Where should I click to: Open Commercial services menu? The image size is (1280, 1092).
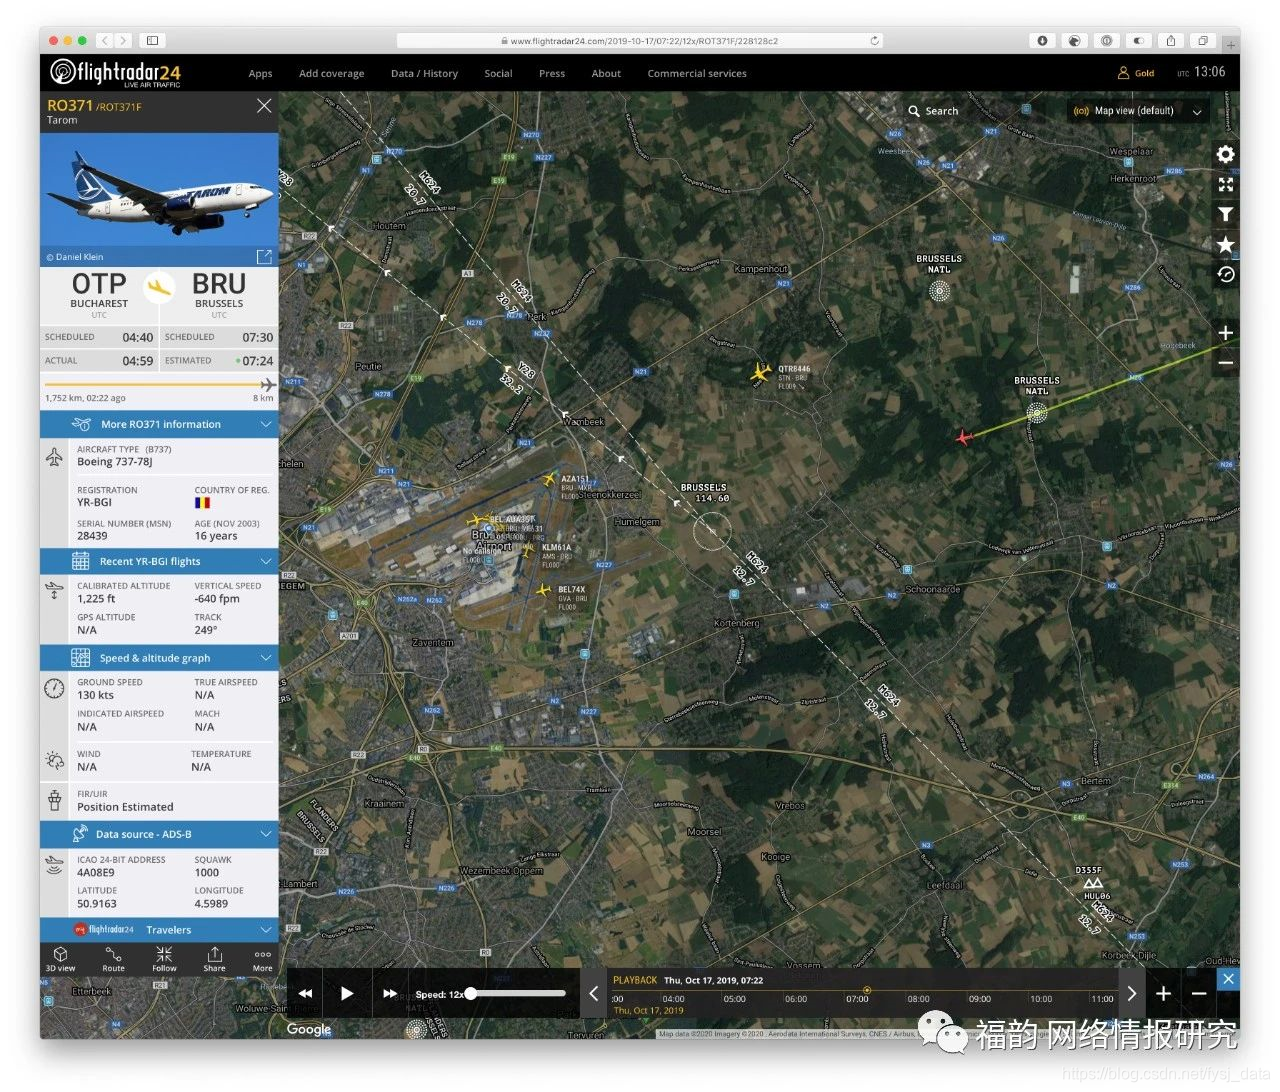pyautogui.click(x=697, y=73)
